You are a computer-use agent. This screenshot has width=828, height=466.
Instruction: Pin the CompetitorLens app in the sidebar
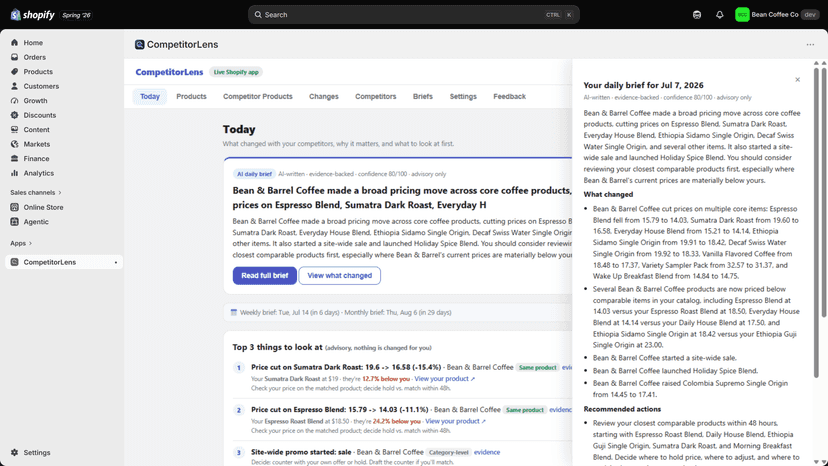tap(116, 262)
